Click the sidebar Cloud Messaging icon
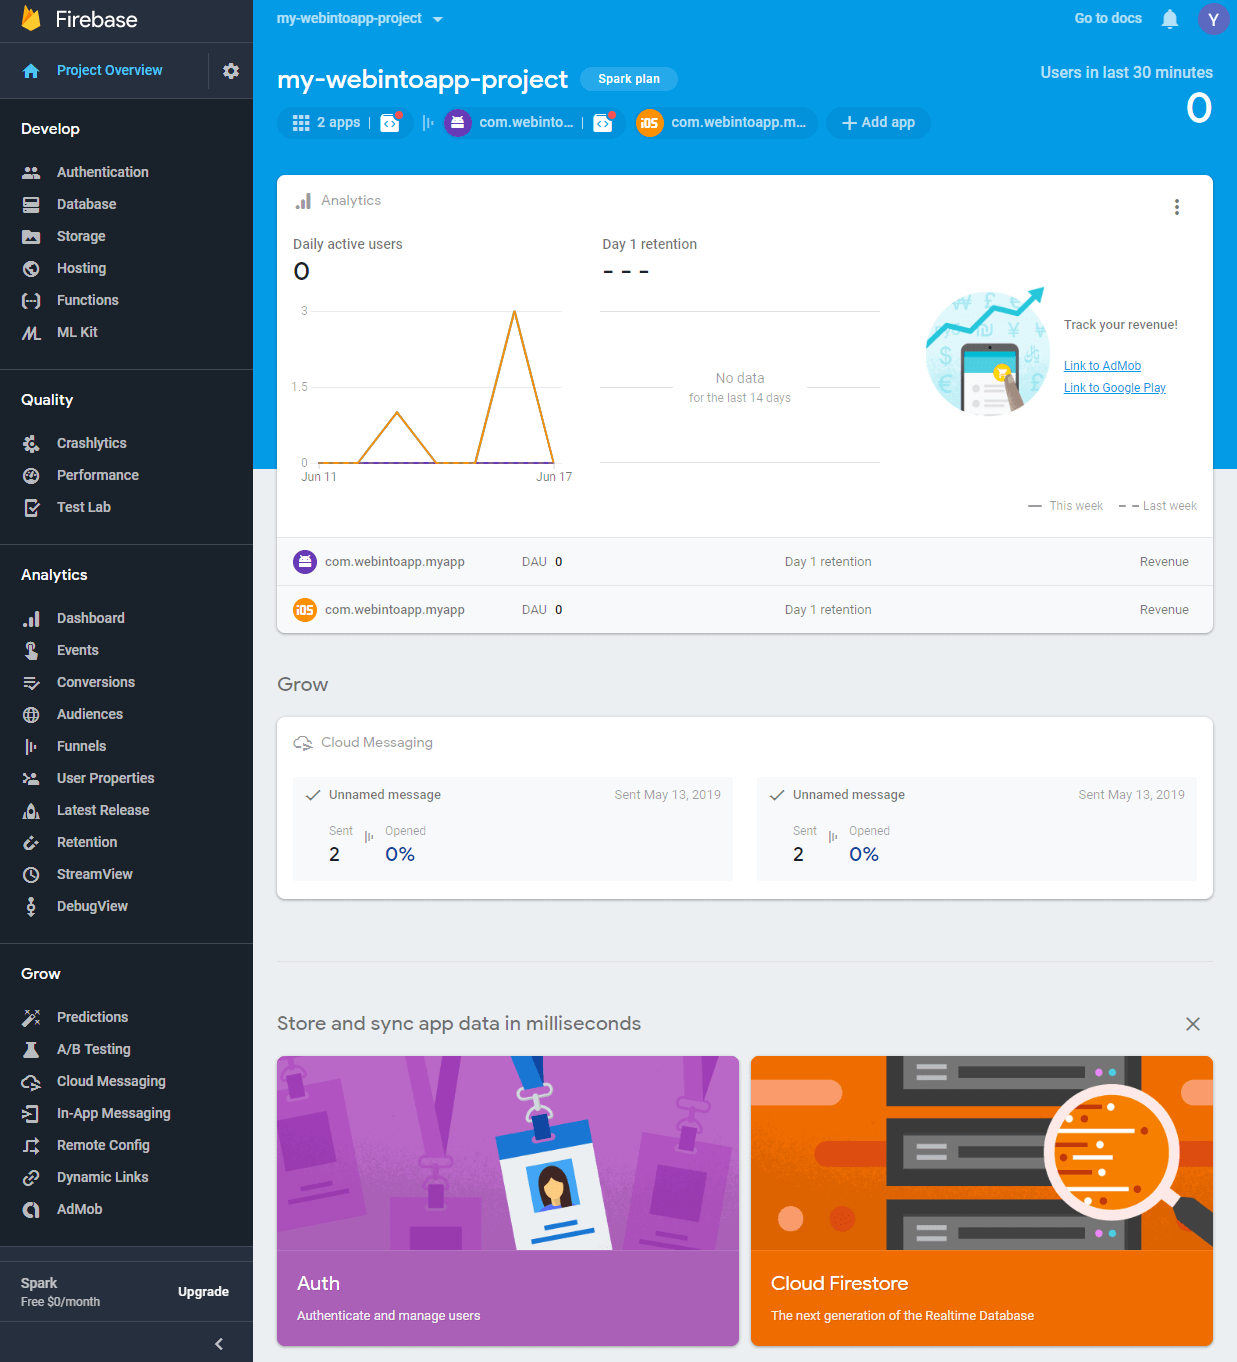 click(x=31, y=1081)
